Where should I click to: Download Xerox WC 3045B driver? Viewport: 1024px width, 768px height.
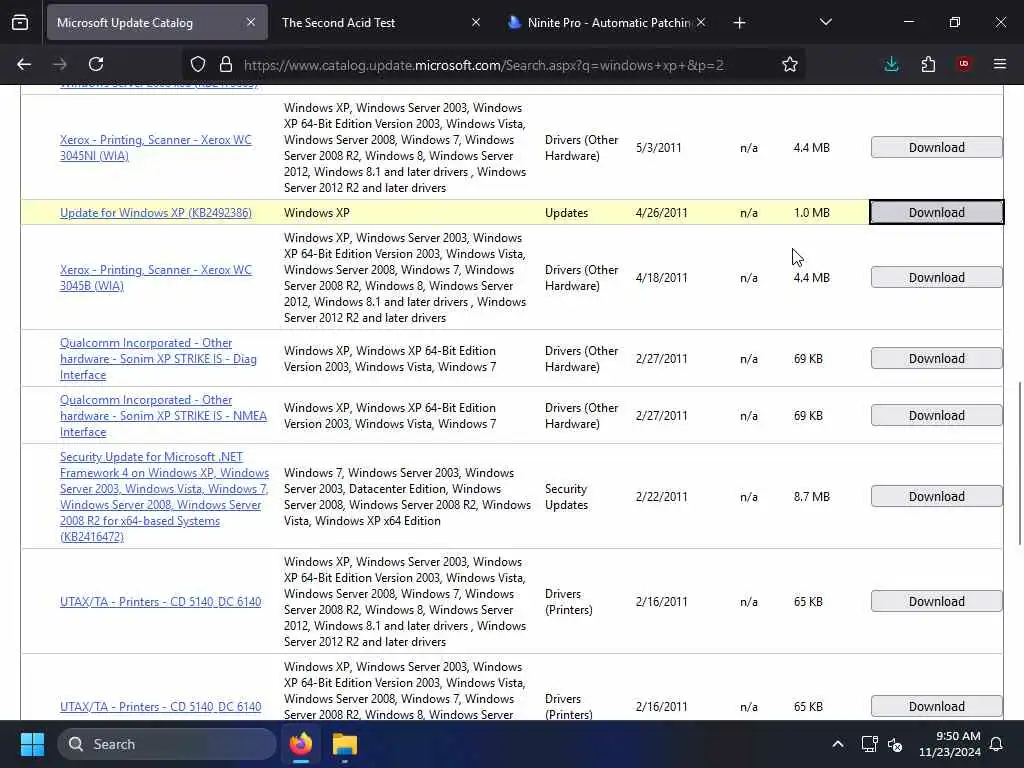(936, 278)
